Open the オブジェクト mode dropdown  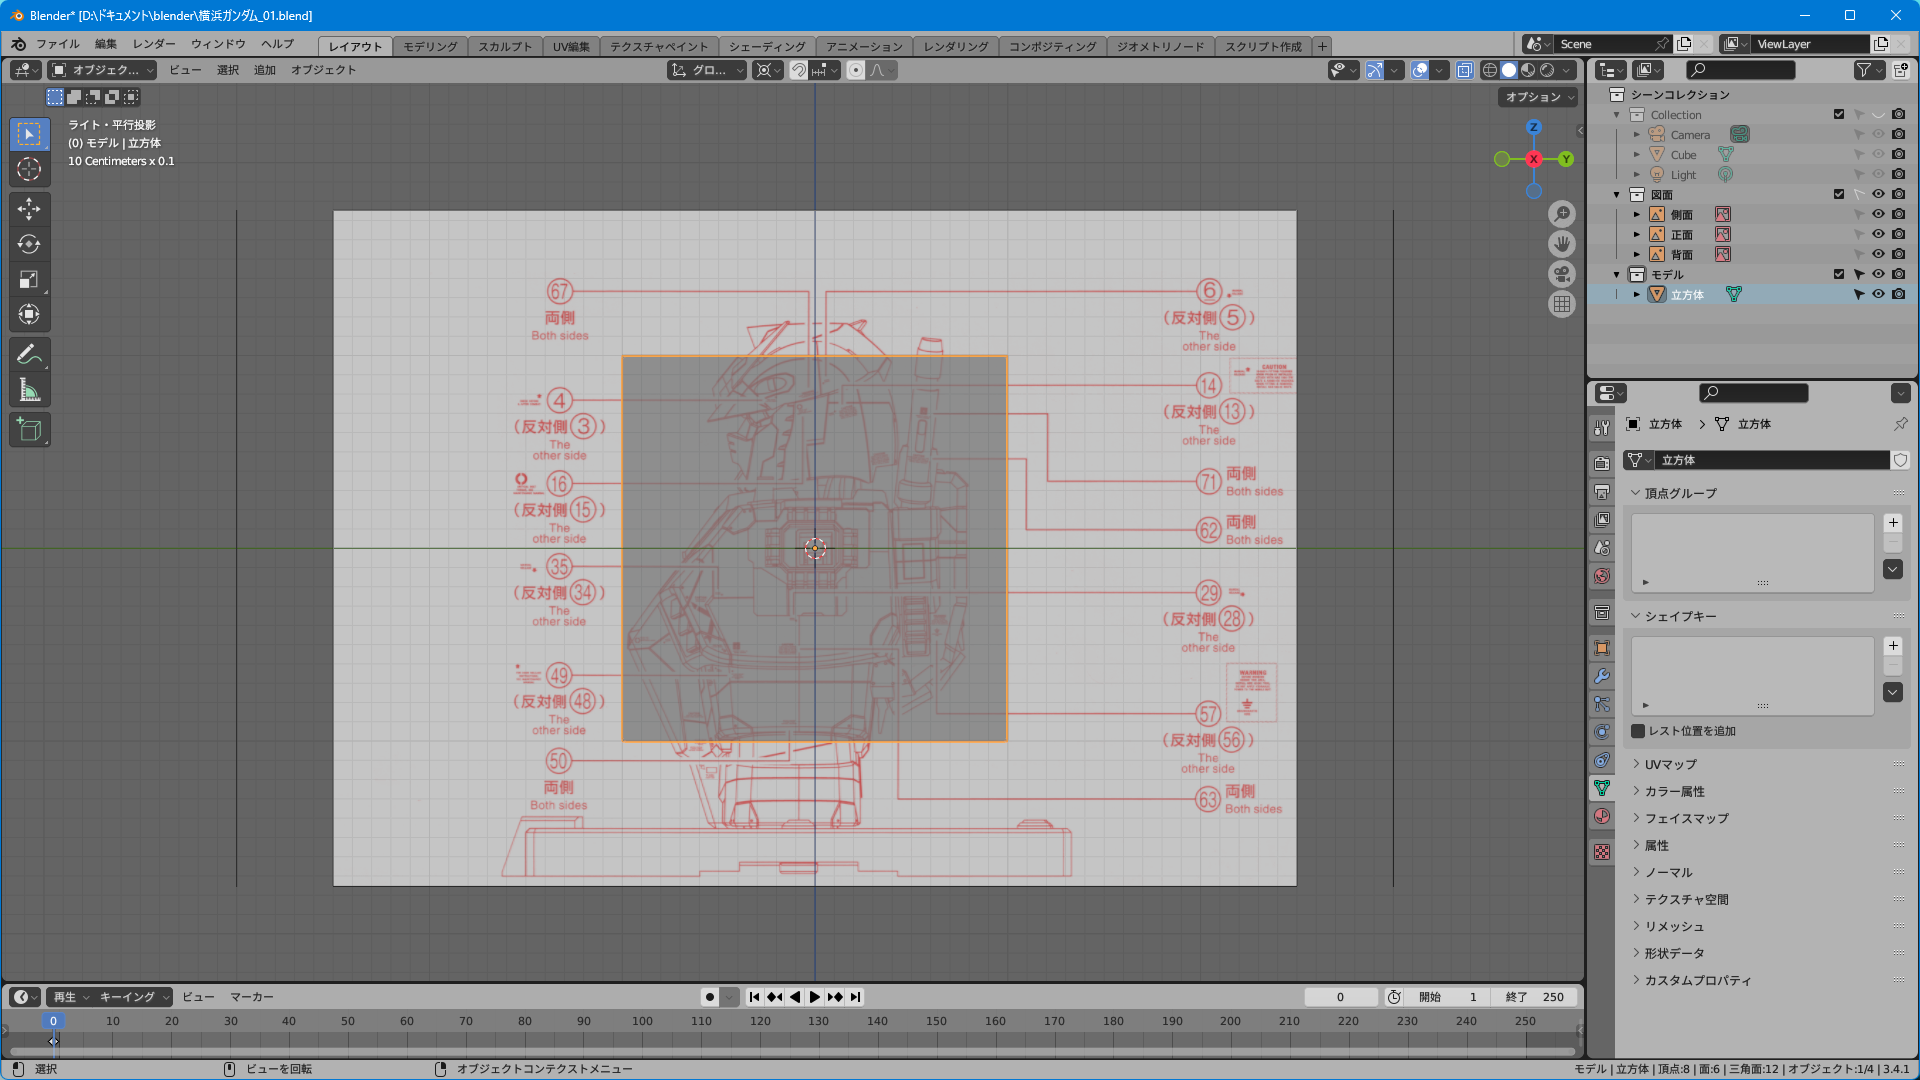pyautogui.click(x=103, y=70)
